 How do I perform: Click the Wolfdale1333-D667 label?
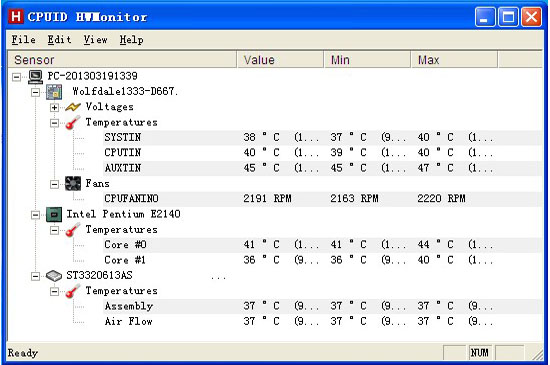[125, 92]
